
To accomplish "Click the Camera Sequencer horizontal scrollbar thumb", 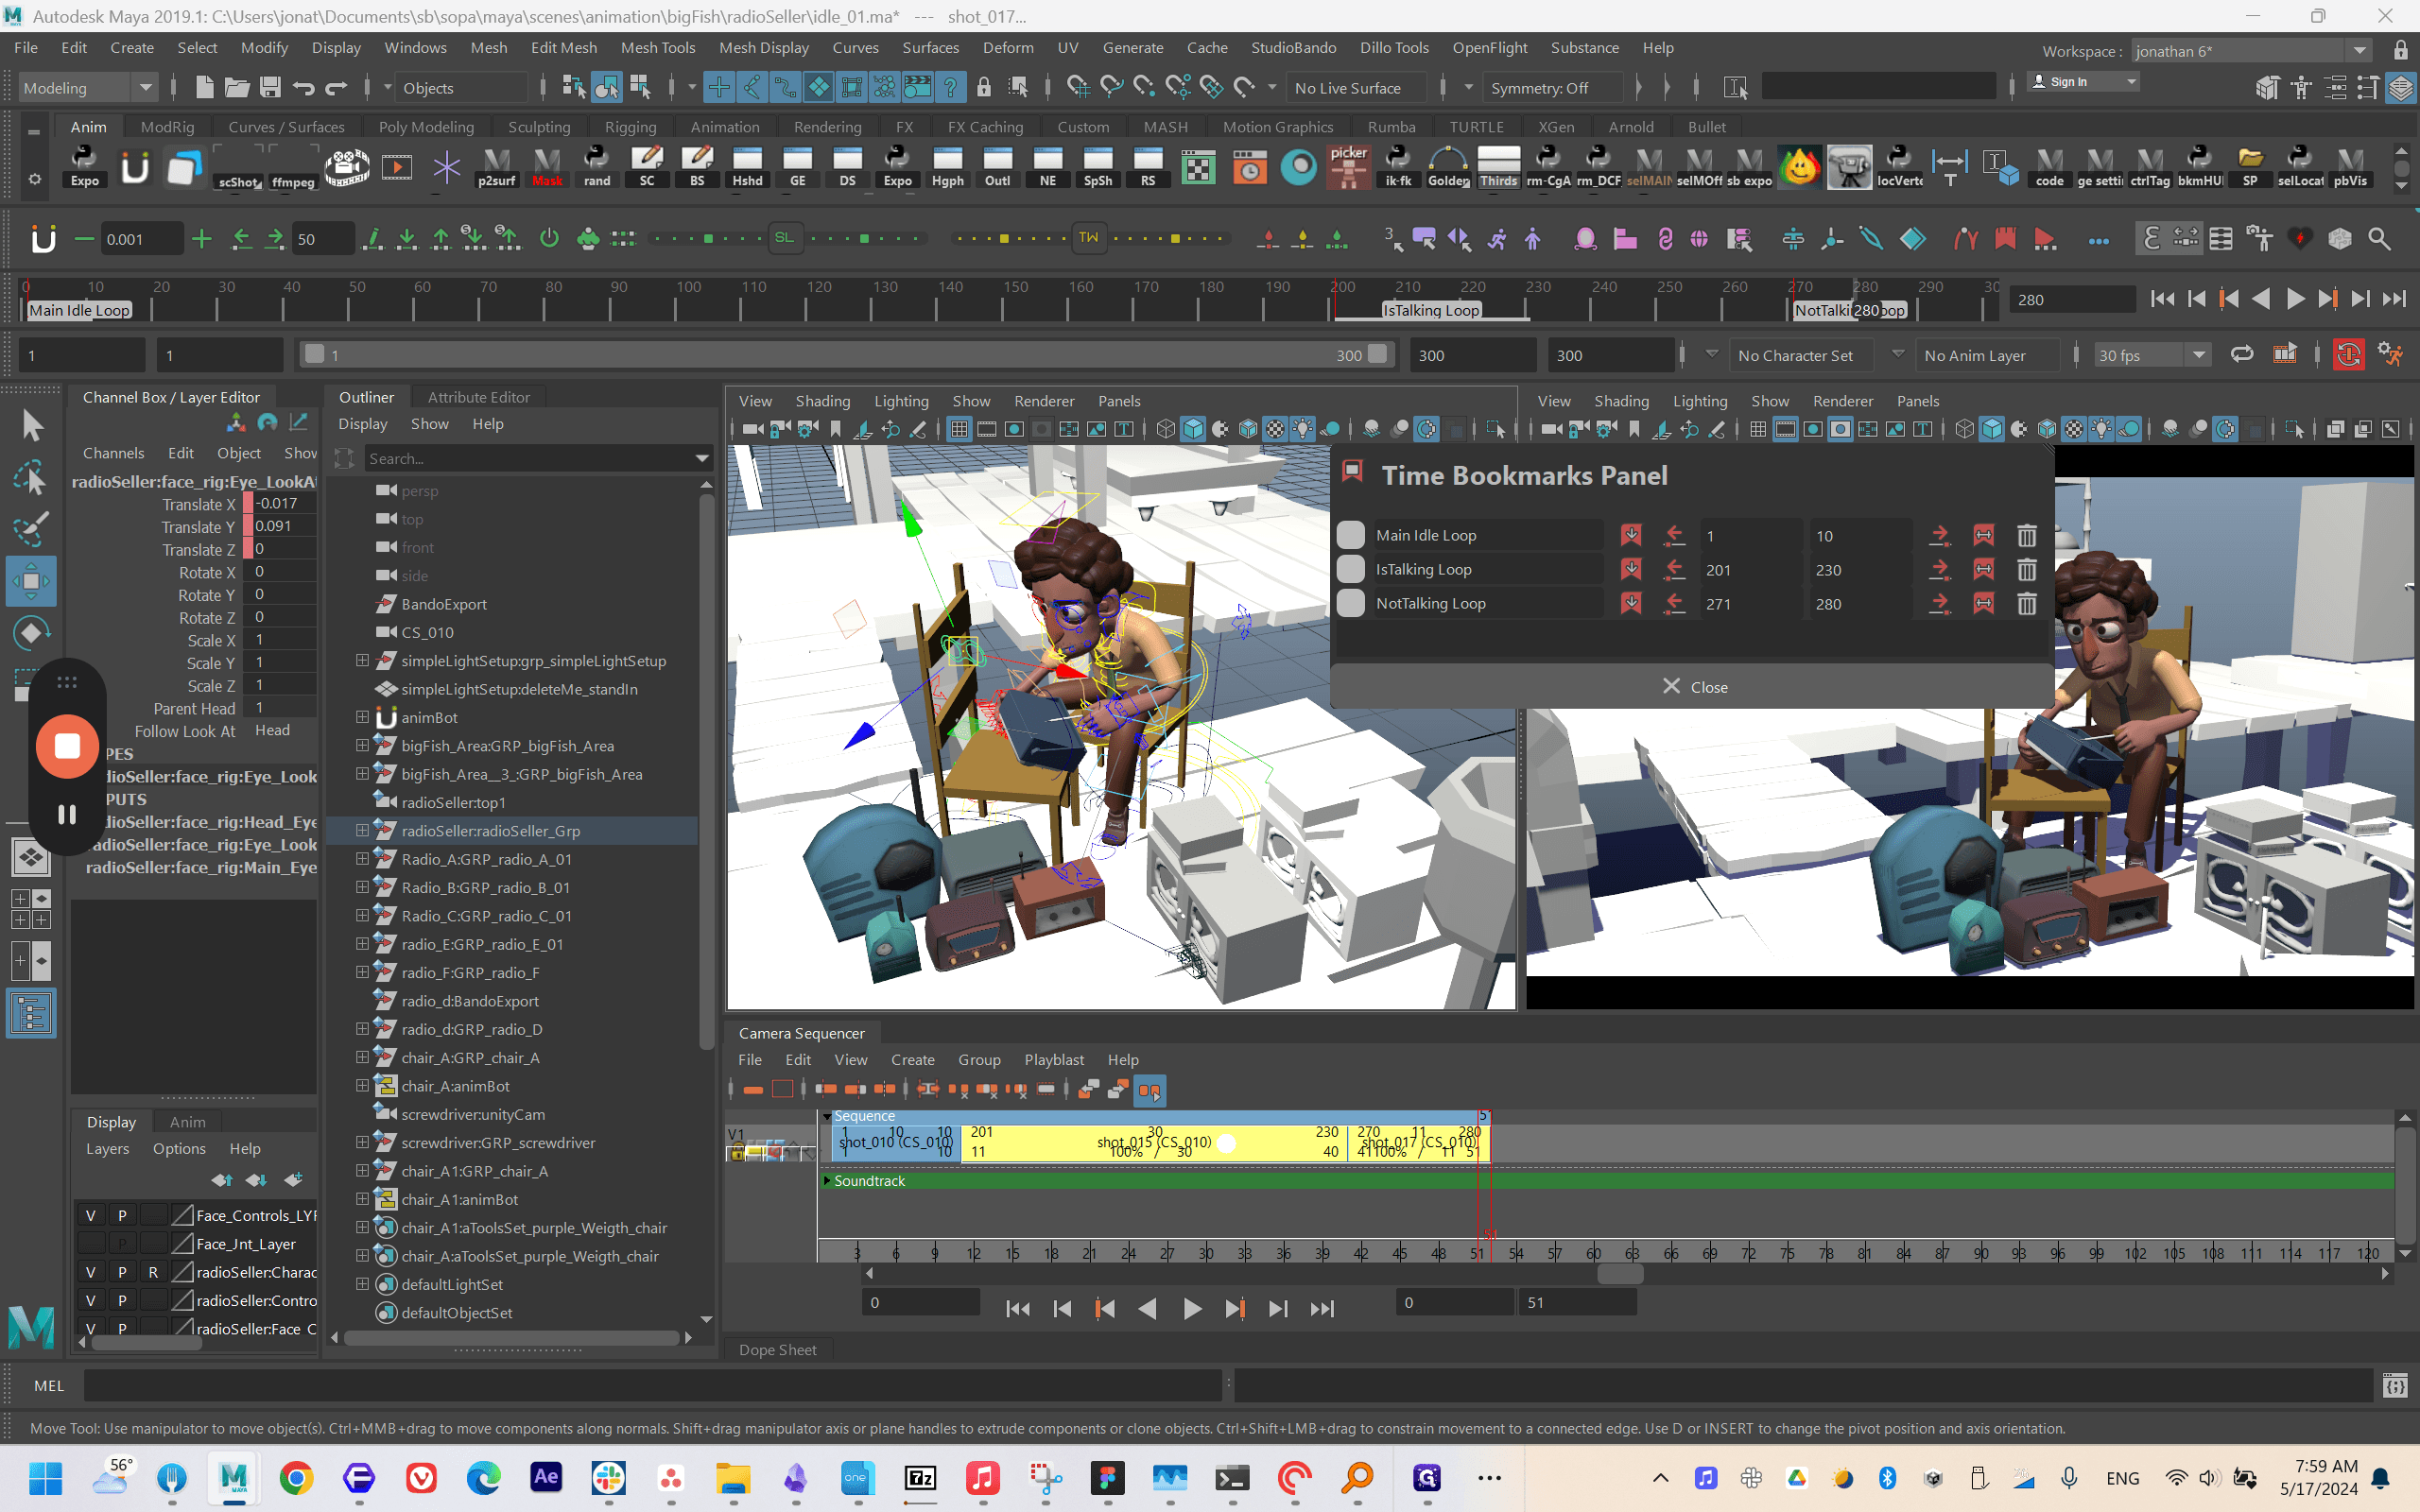I will coord(1620,1274).
